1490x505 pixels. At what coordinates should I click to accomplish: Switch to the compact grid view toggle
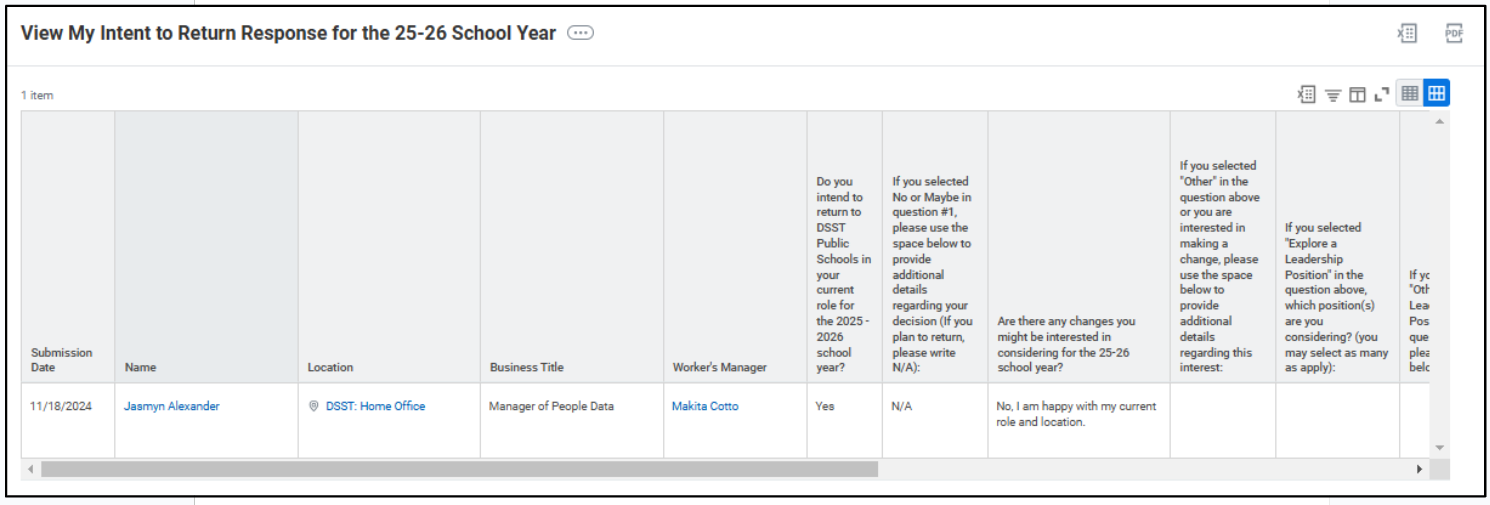[1410, 93]
